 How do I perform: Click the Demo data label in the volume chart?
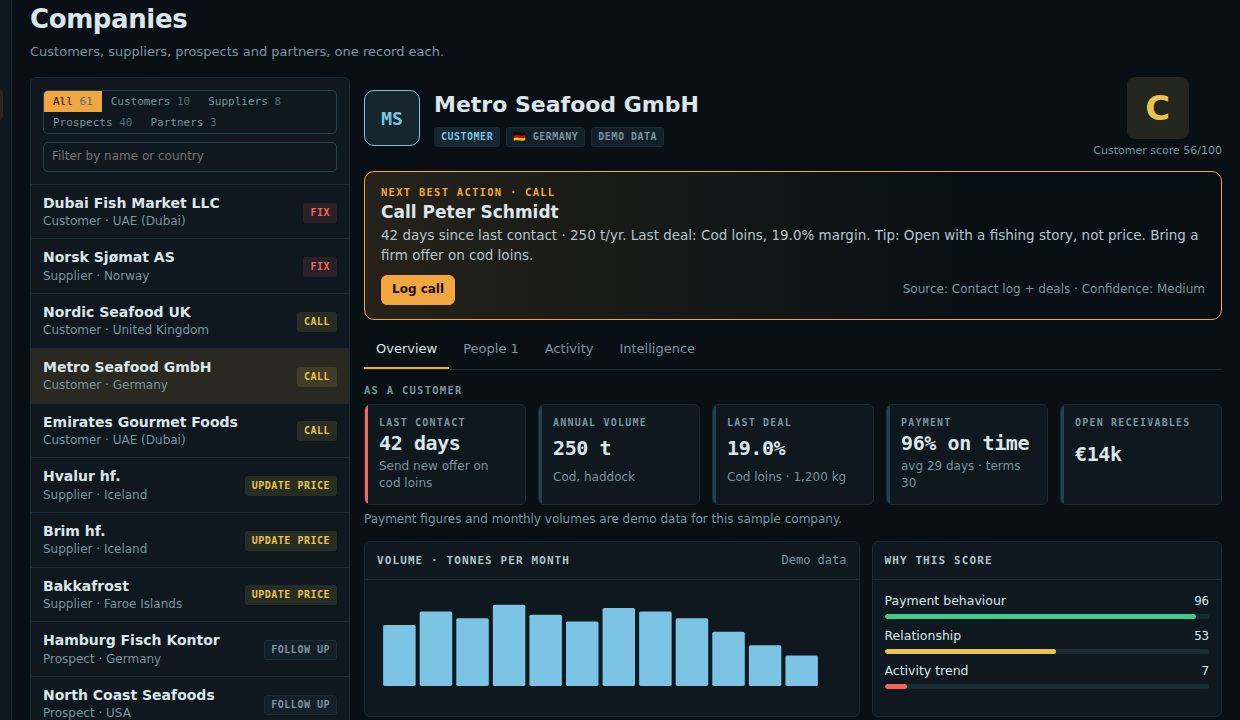(x=813, y=560)
